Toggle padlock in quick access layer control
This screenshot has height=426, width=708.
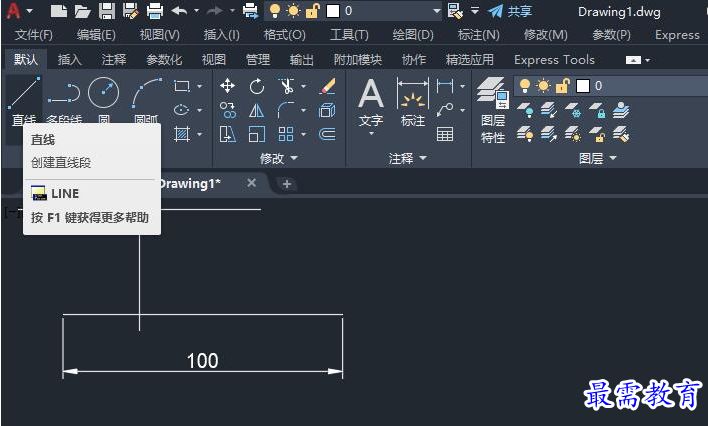[x=312, y=11]
